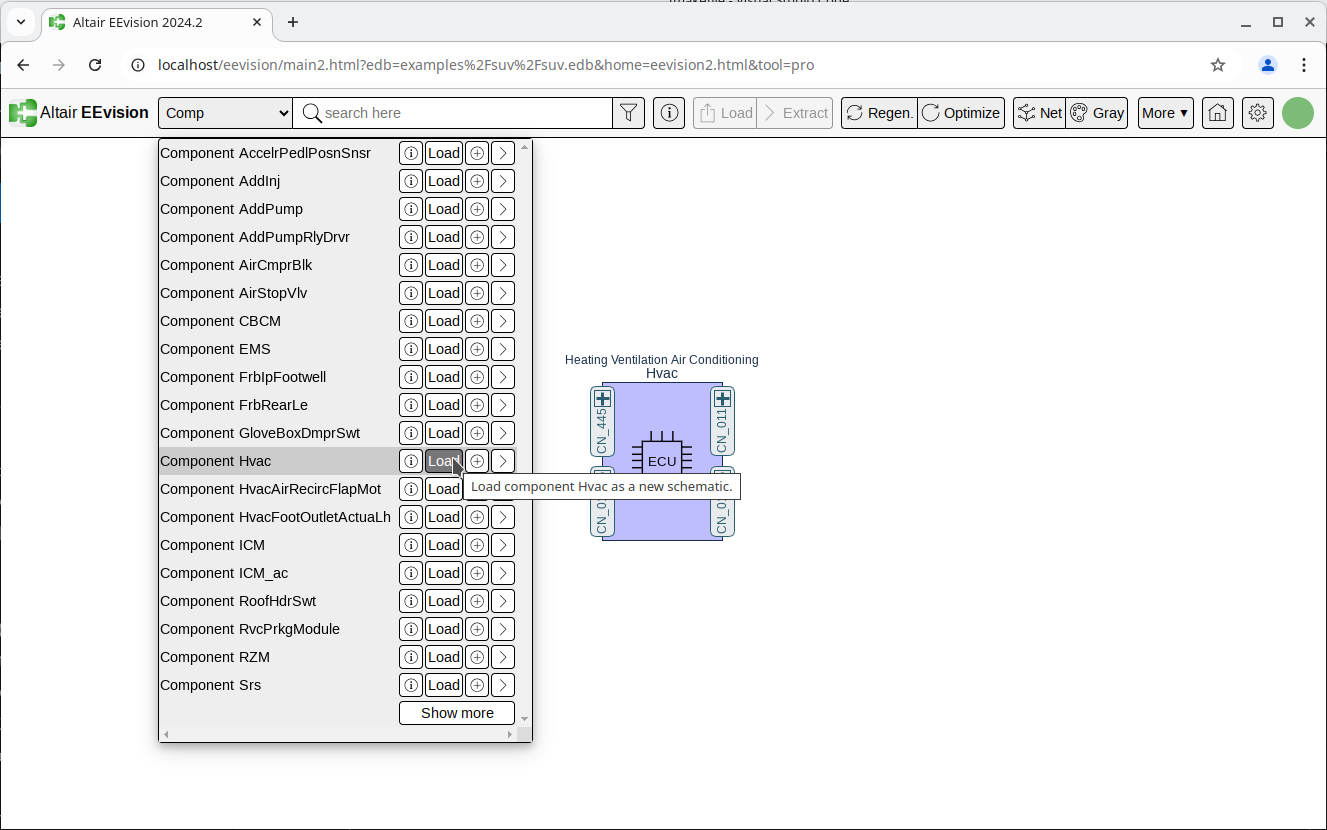Open the info icon in the toolbar

(x=668, y=113)
